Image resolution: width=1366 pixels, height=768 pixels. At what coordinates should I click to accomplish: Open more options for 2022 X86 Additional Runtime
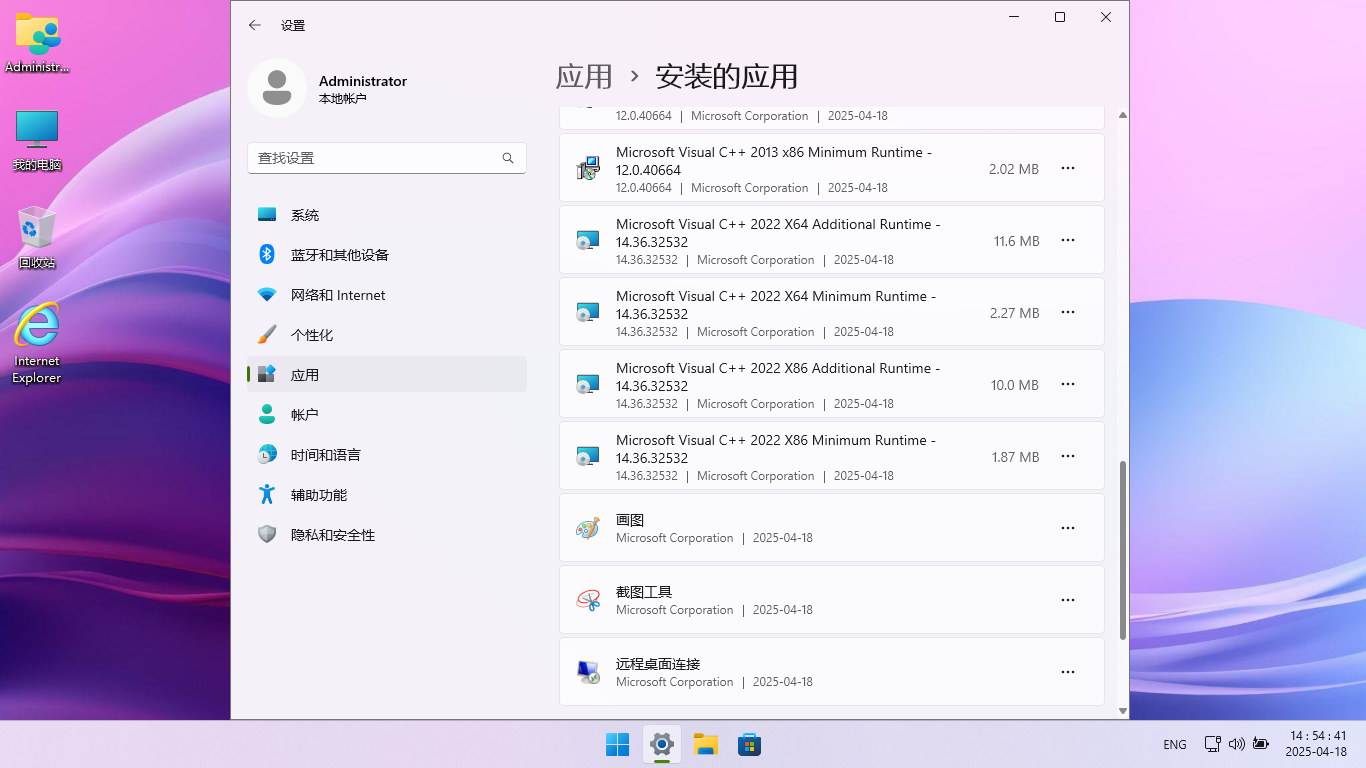(x=1068, y=384)
